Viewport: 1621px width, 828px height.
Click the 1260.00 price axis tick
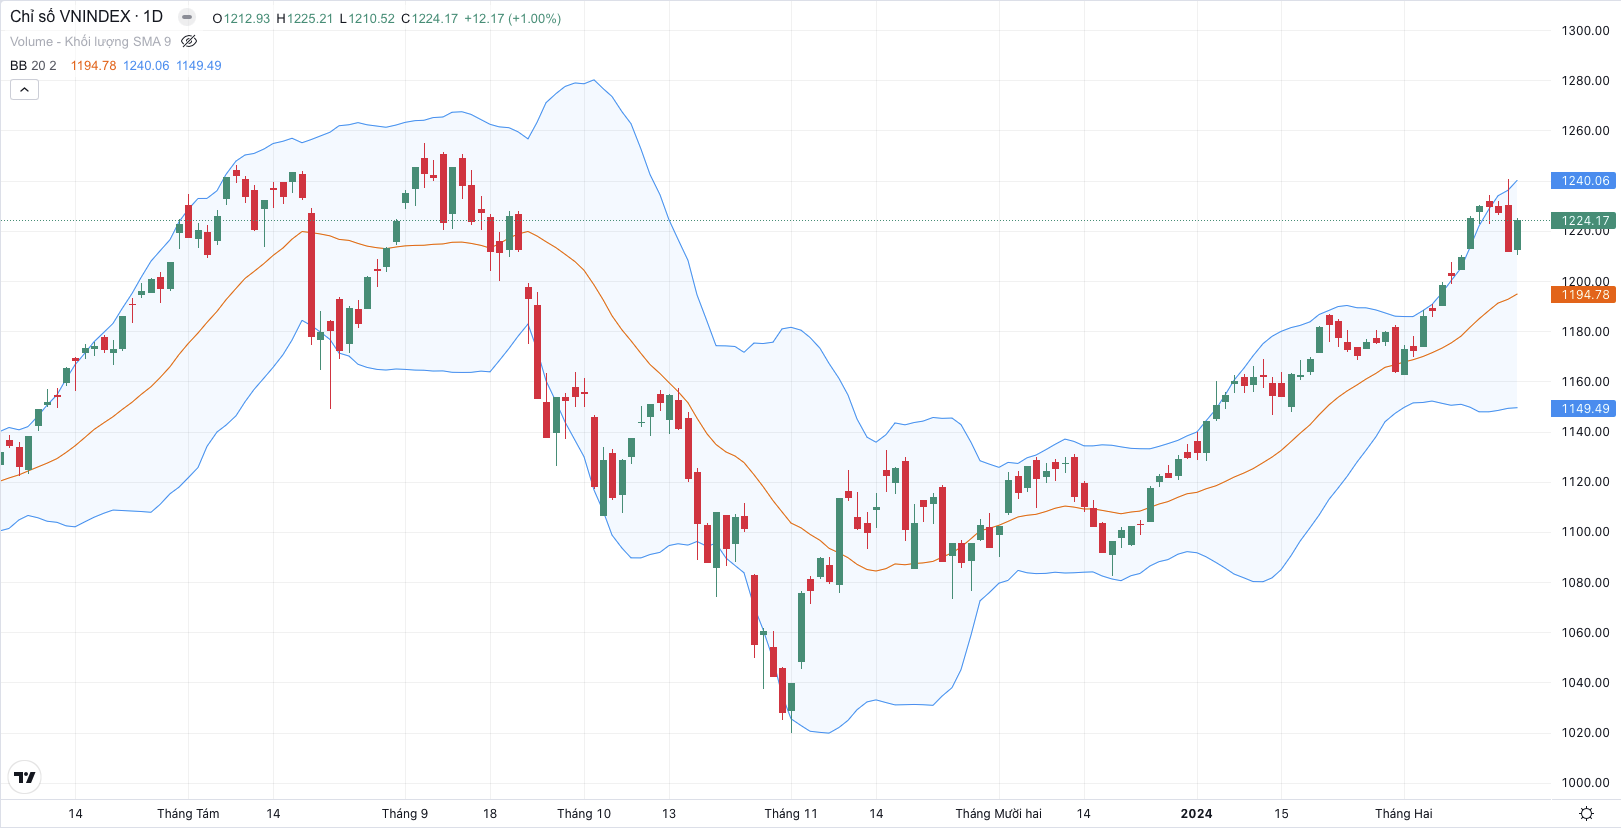(x=1586, y=130)
